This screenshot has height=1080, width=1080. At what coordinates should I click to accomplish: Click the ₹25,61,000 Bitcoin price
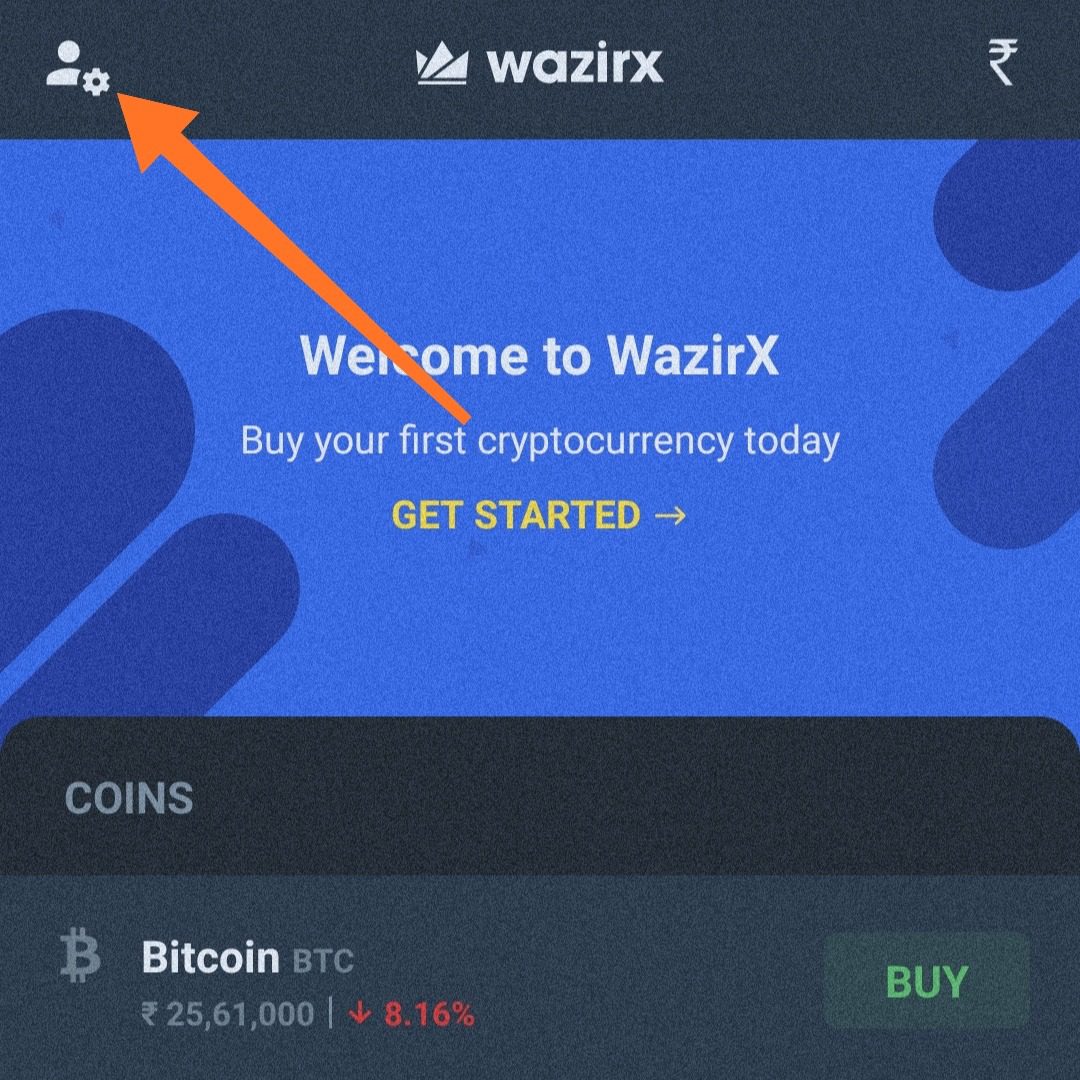(x=228, y=1014)
